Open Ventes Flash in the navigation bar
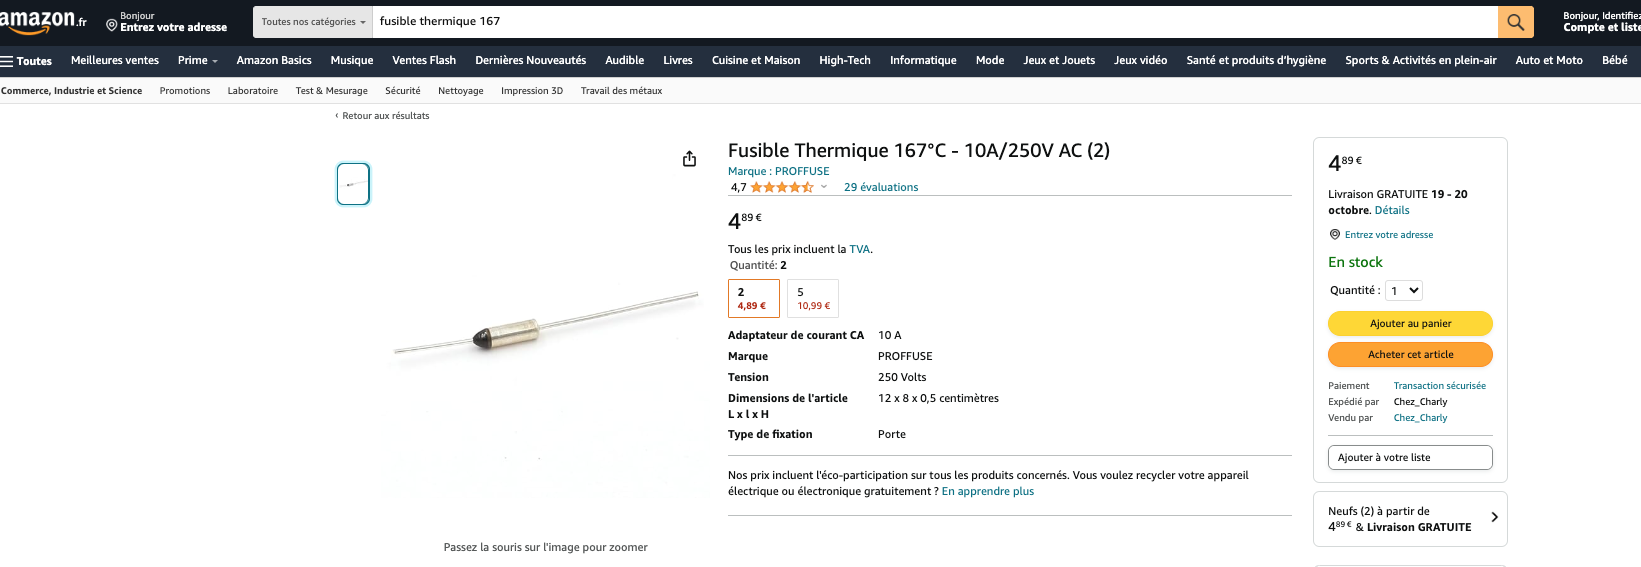Screen dimensions: 1641x567 point(424,60)
